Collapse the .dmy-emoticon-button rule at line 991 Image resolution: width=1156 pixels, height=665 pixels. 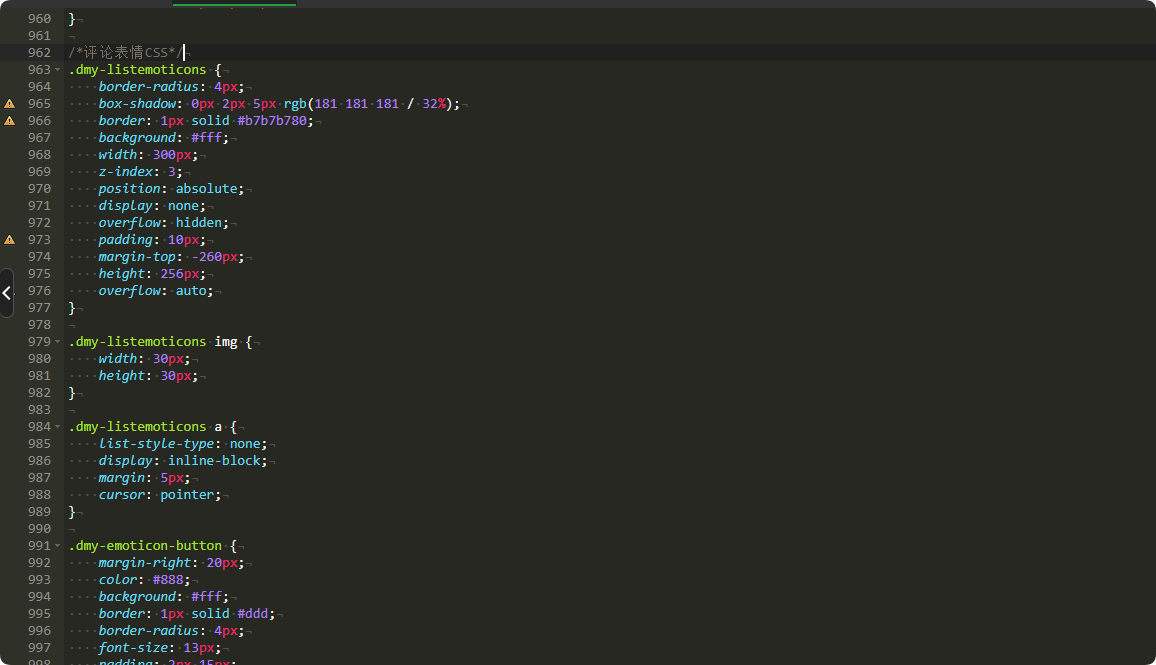tap(58, 546)
